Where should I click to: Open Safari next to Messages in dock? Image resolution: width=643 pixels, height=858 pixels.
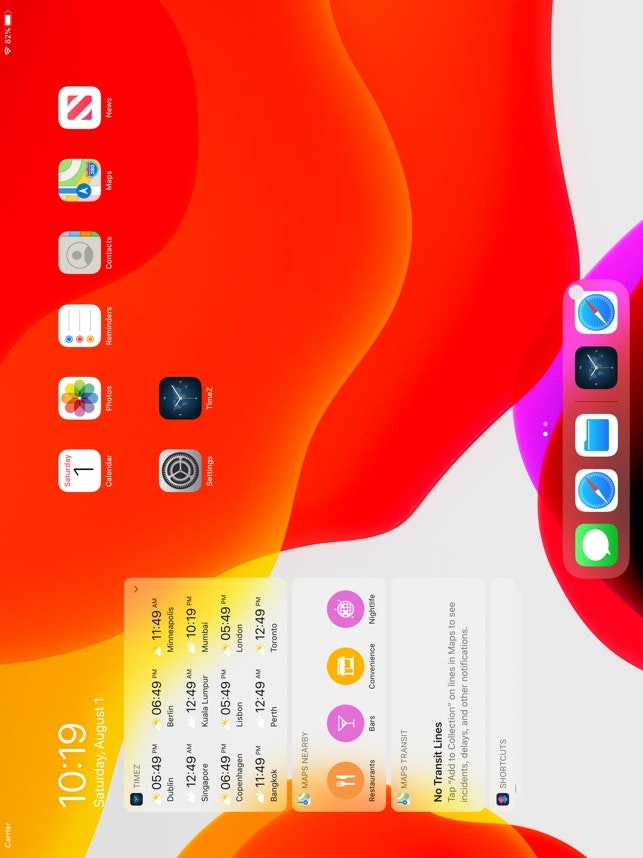596,490
